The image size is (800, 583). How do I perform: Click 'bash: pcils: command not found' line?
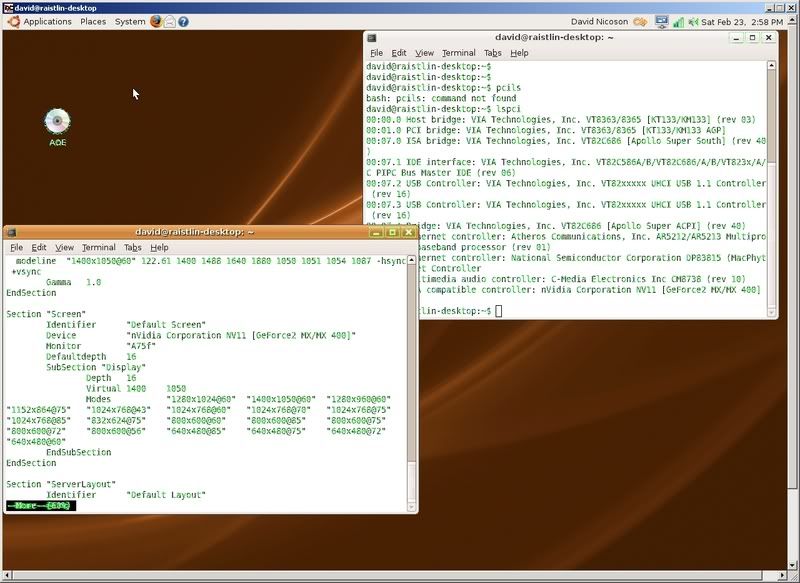click(x=441, y=98)
